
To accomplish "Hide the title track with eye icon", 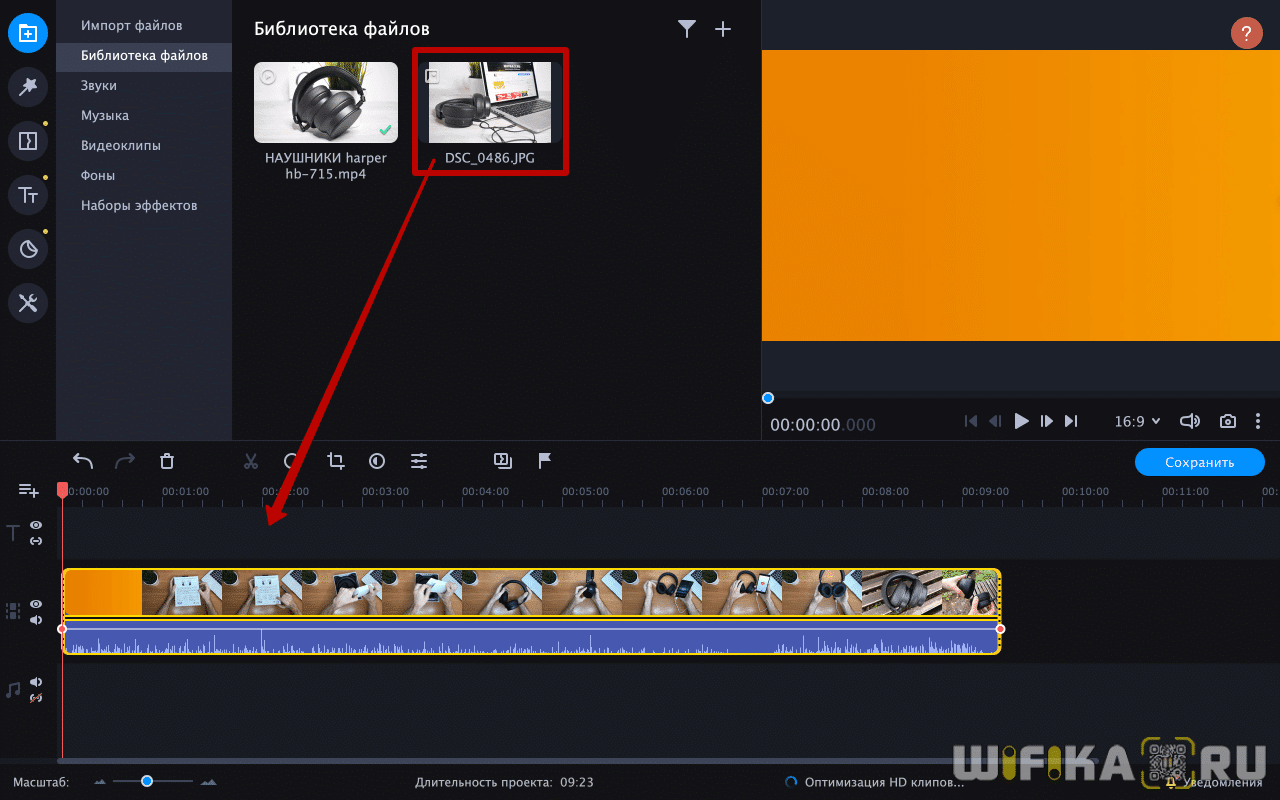I will (36, 525).
